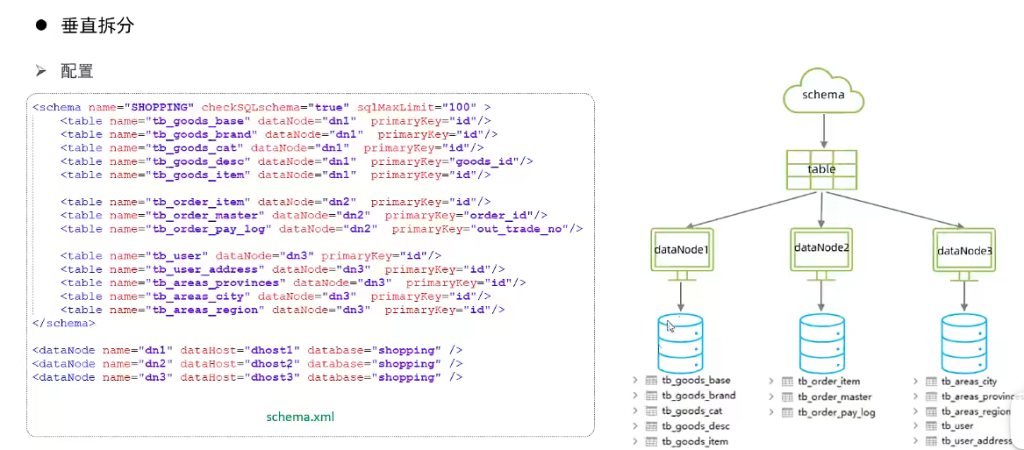The image size is (1024, 450).
Task: Expand the tb_goods_item tree node arrow
Action: click(636, 441)
